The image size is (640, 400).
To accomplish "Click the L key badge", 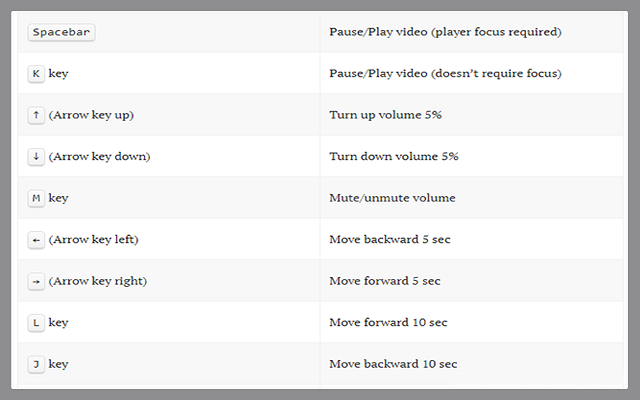I will coord(37,323).
